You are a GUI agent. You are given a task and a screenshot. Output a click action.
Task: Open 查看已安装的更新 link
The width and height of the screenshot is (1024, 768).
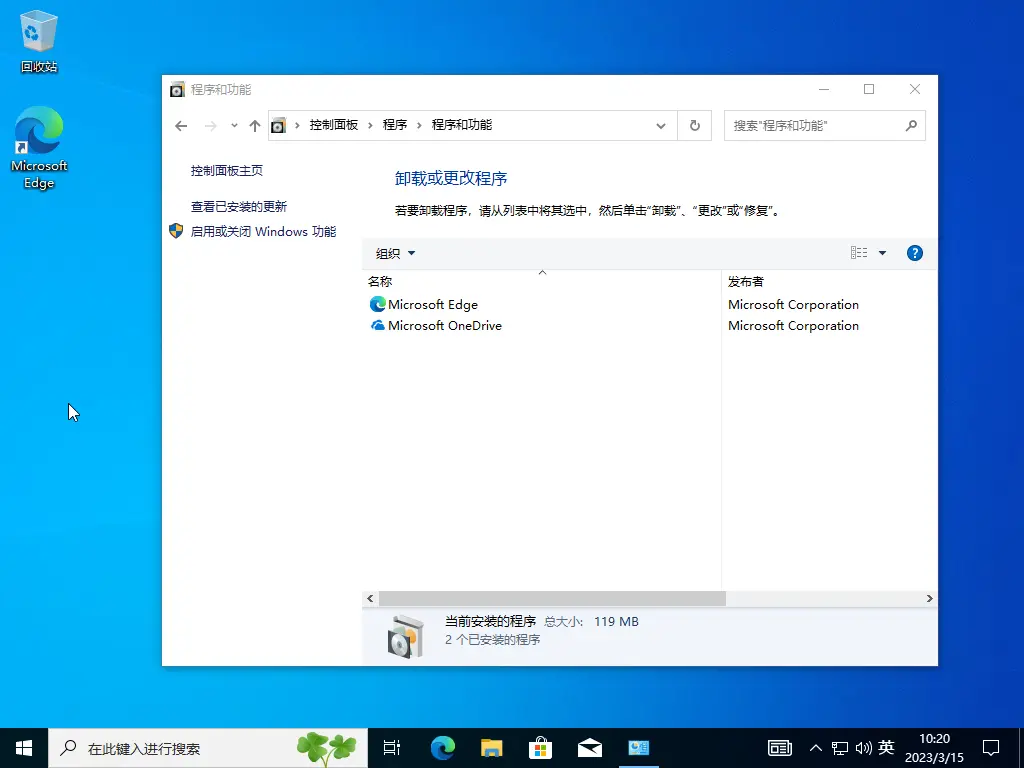(x=238, y=206)
